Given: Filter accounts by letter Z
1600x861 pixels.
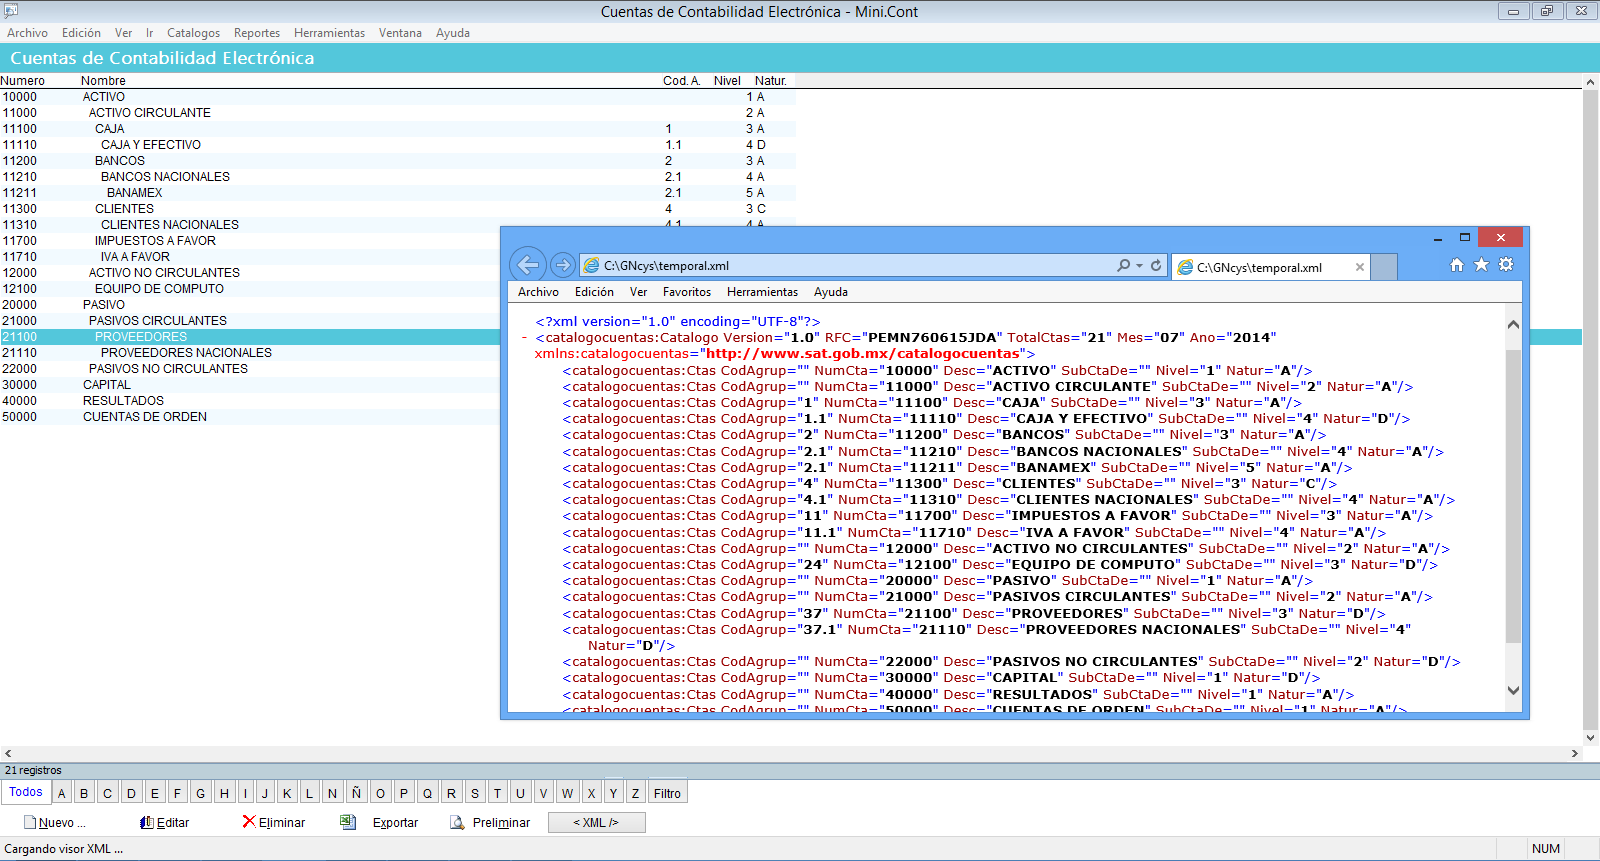Looking at the screenshot, I should pyautogui.click(x=635, y=793).
